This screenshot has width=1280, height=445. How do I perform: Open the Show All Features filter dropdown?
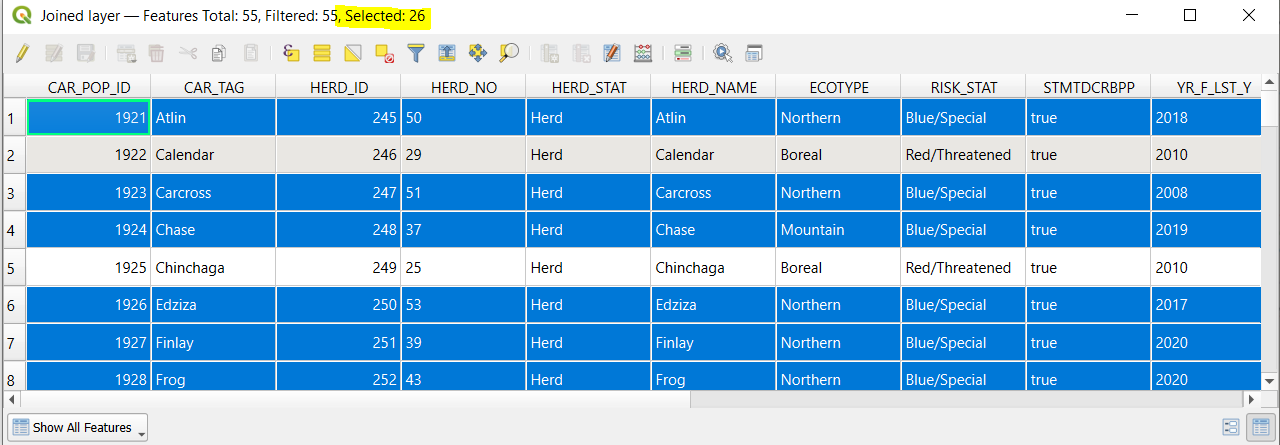click(x=77, y=428)
